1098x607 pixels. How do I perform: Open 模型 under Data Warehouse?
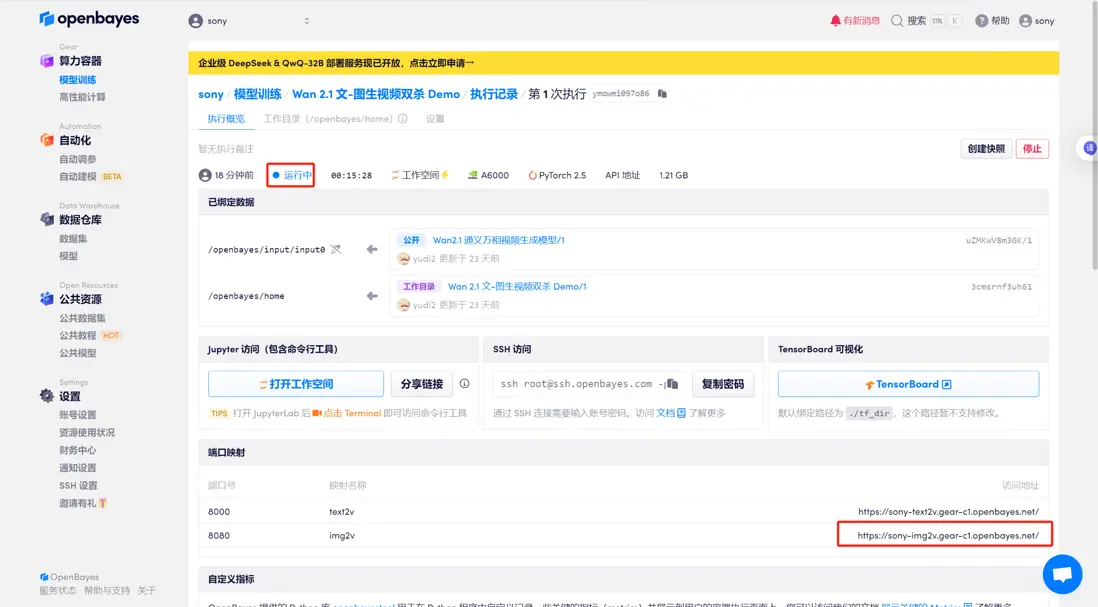pyautogui.click(x=69, y=256)
